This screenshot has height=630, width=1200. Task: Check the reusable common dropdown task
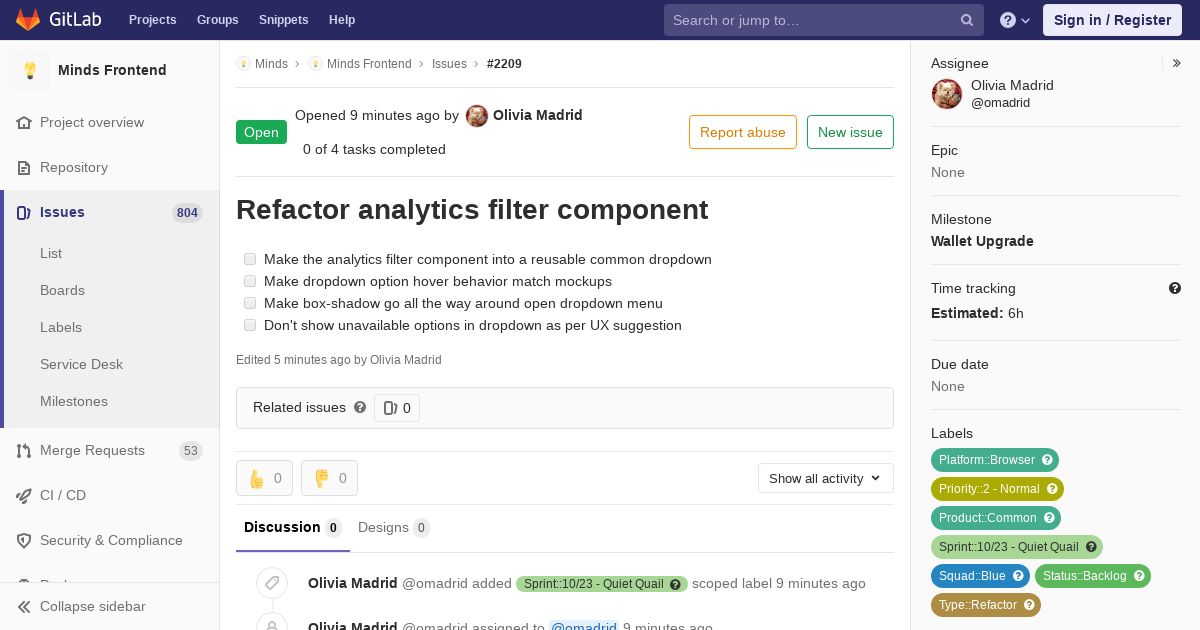tap(250, 259)
